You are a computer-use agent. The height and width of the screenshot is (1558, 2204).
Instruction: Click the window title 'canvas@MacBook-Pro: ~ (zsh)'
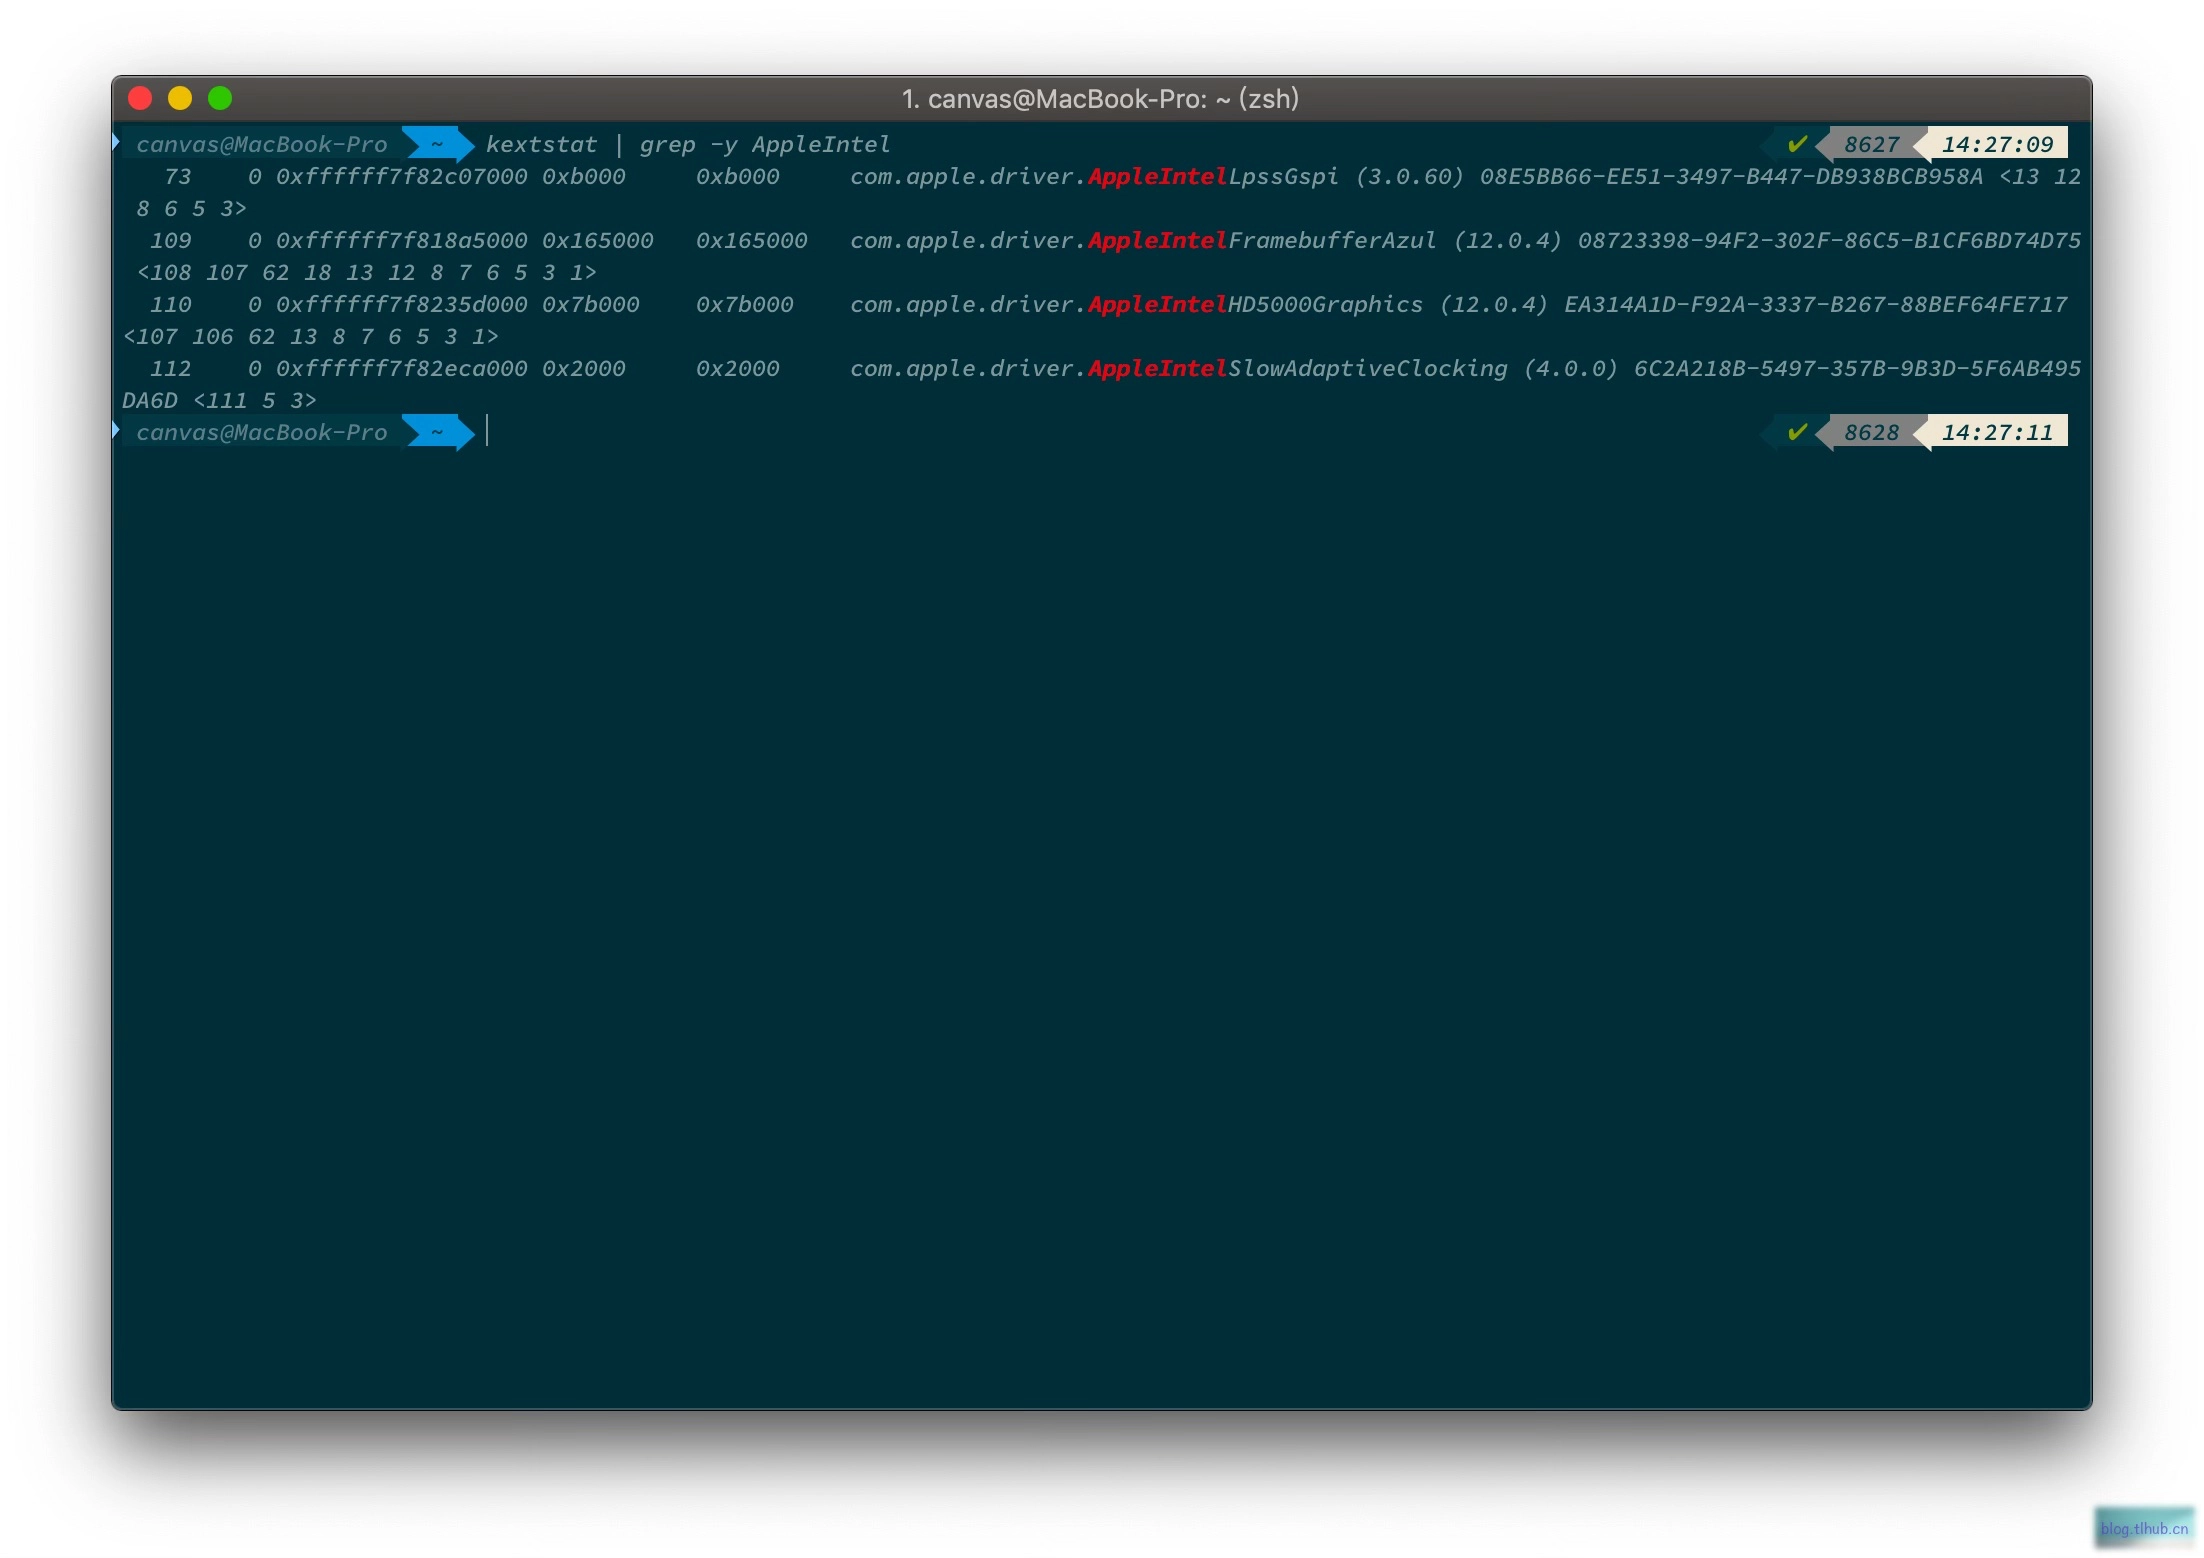[1113, 98]
